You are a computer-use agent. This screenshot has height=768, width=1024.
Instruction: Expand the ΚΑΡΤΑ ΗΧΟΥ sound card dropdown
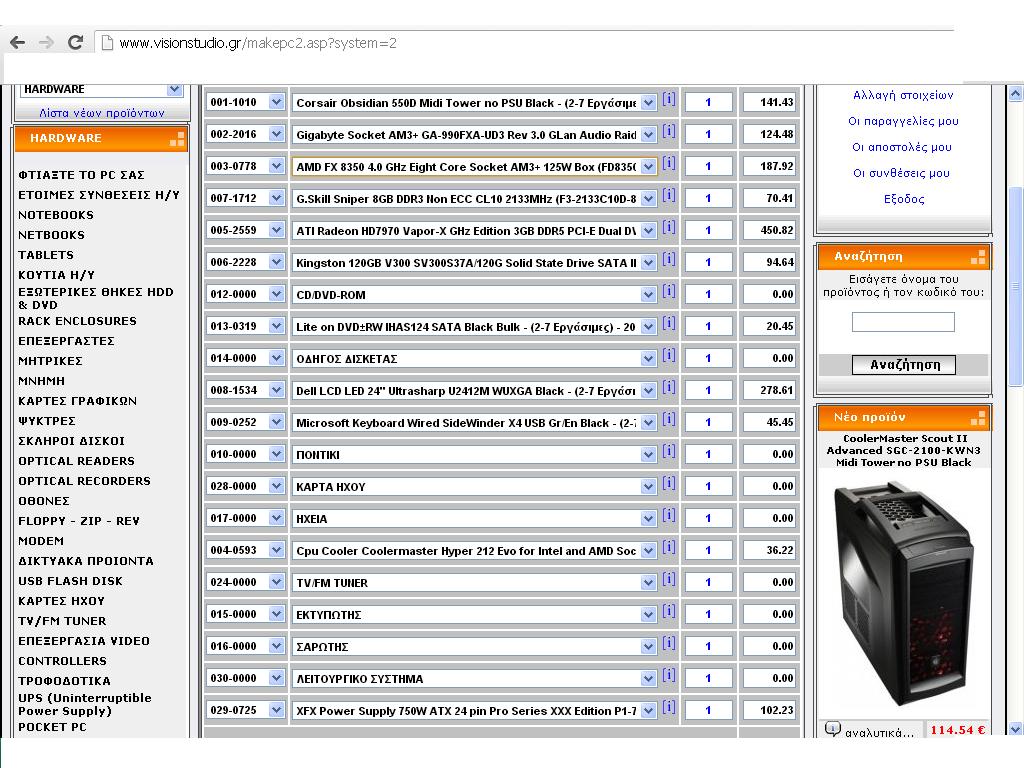(x=648, y=487)
